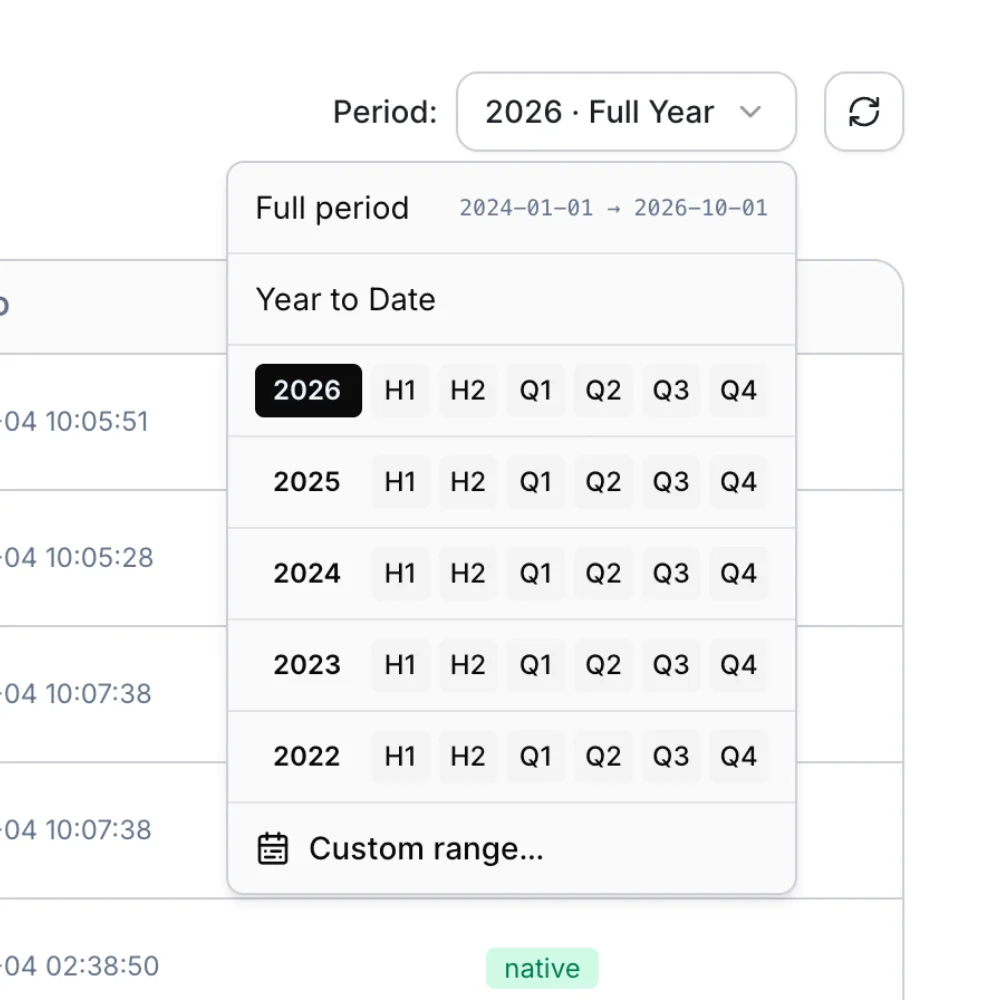This screenshot has height=1000, width=1000.
Task: Open the Period 2026 Full Year dropdown
Action: (626, 112)
